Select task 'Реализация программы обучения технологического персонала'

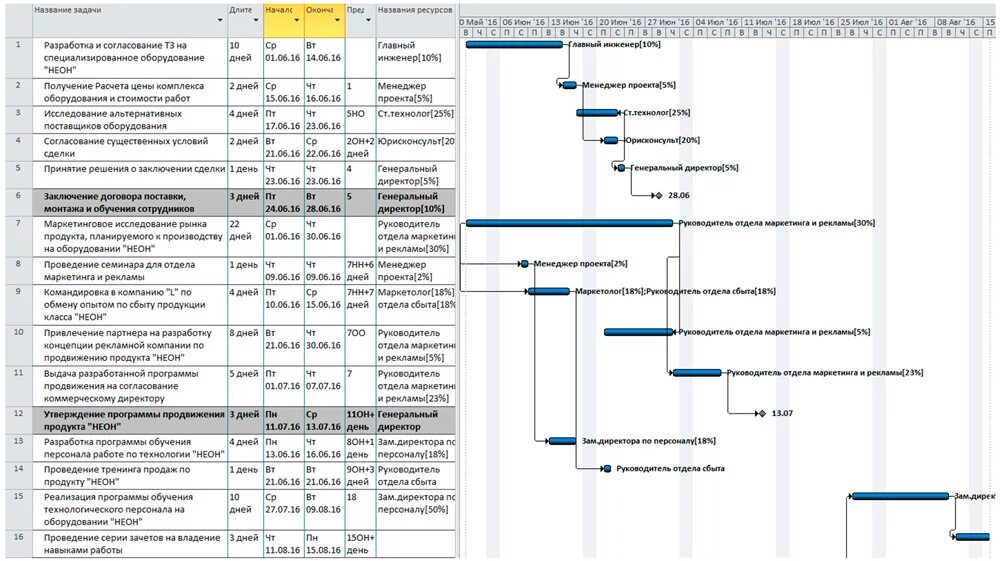point(129,509)
